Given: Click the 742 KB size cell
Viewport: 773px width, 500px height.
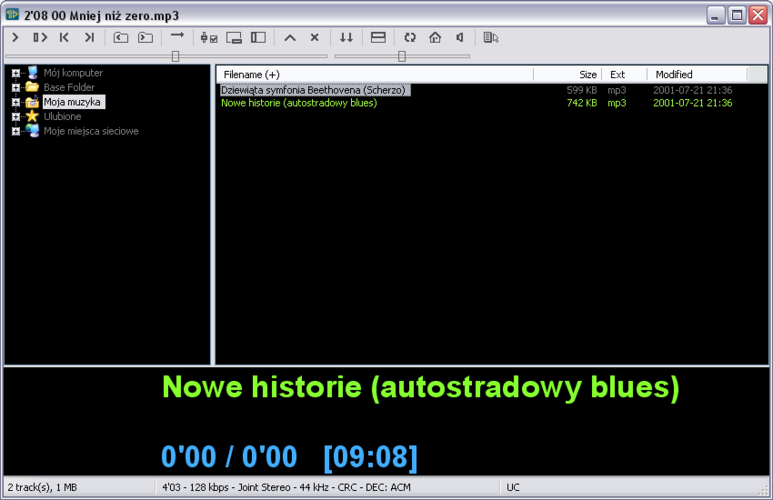Looking at the screenshot, I should click(x=582, y=103).
